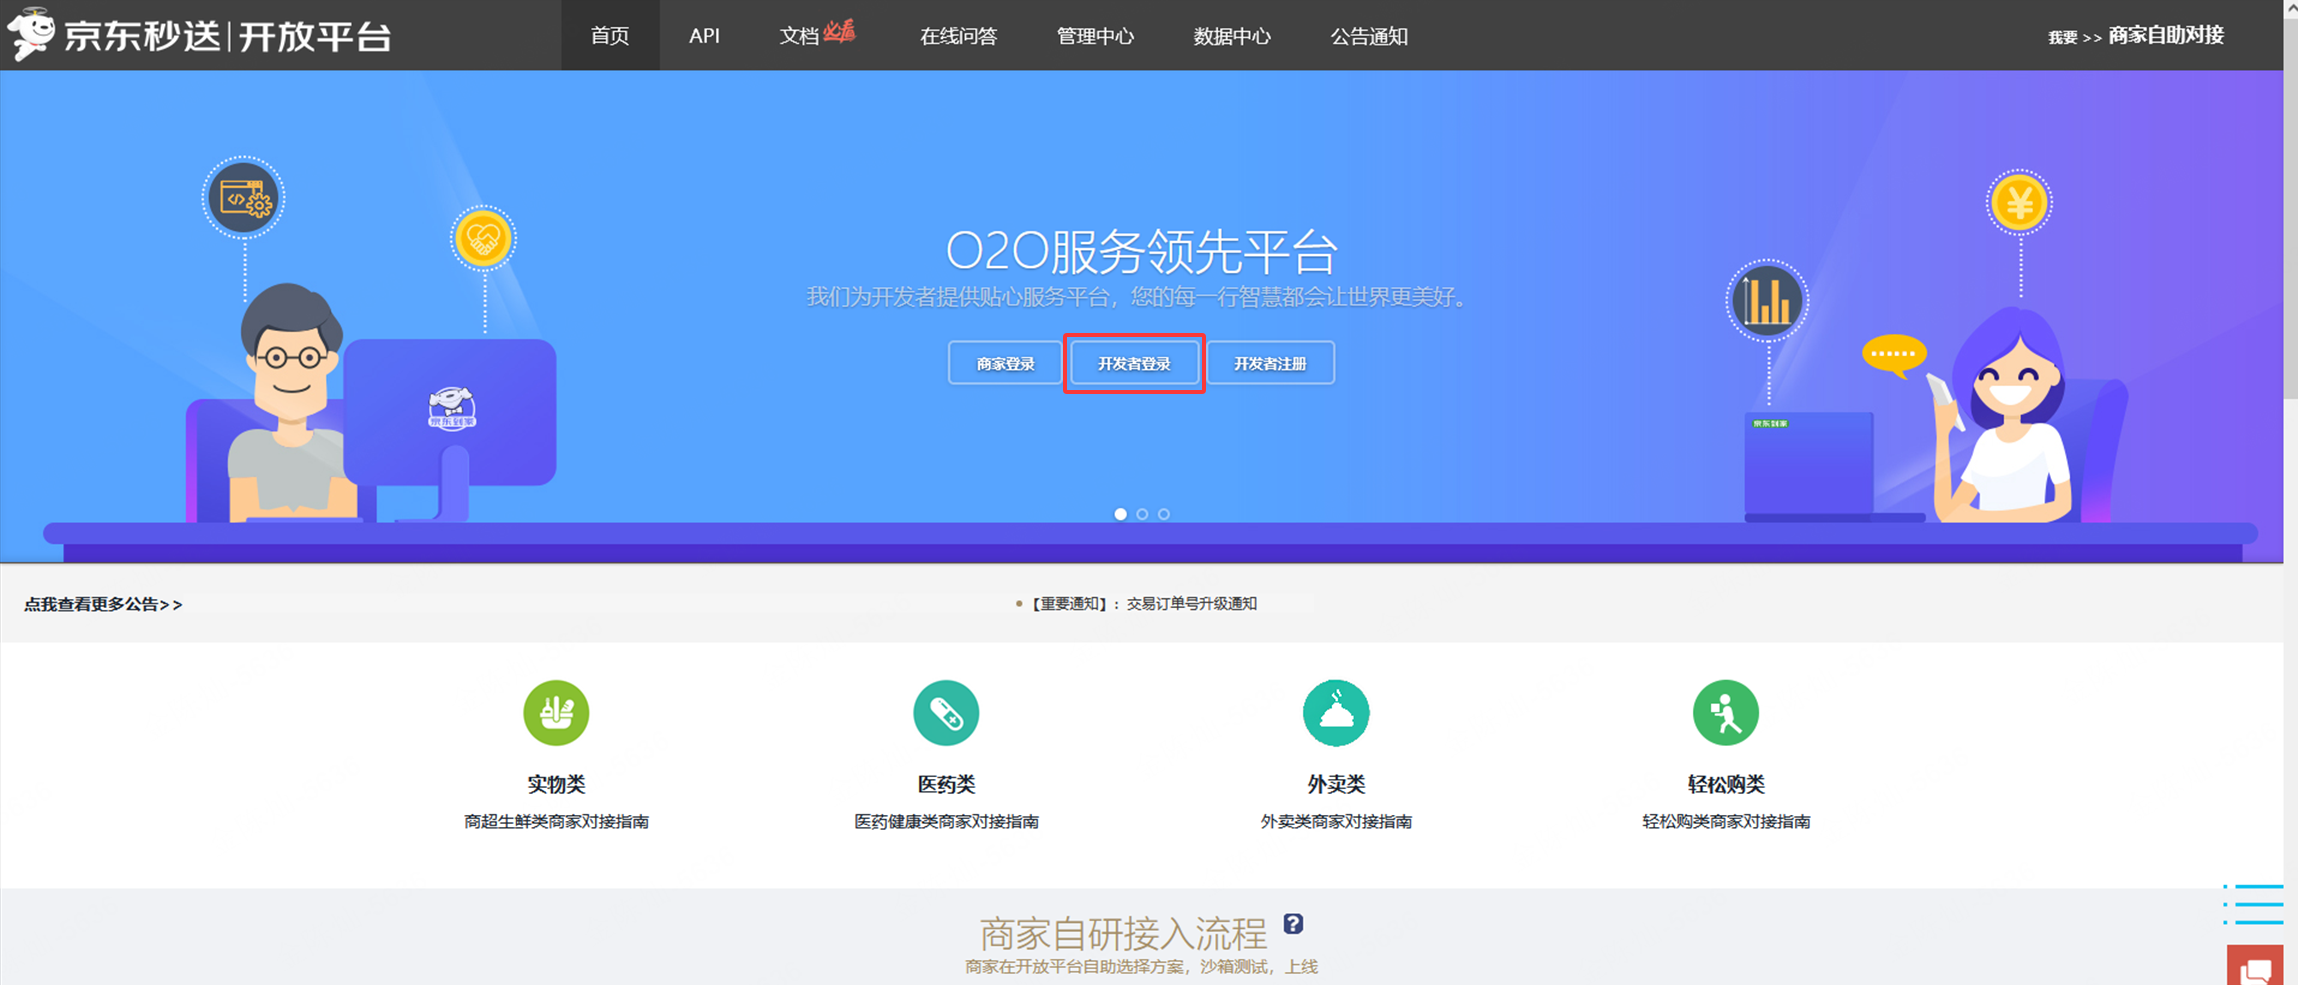Click the JD dog mascot logo
This screenshot has width=2298, height=985.
[31, 33]
